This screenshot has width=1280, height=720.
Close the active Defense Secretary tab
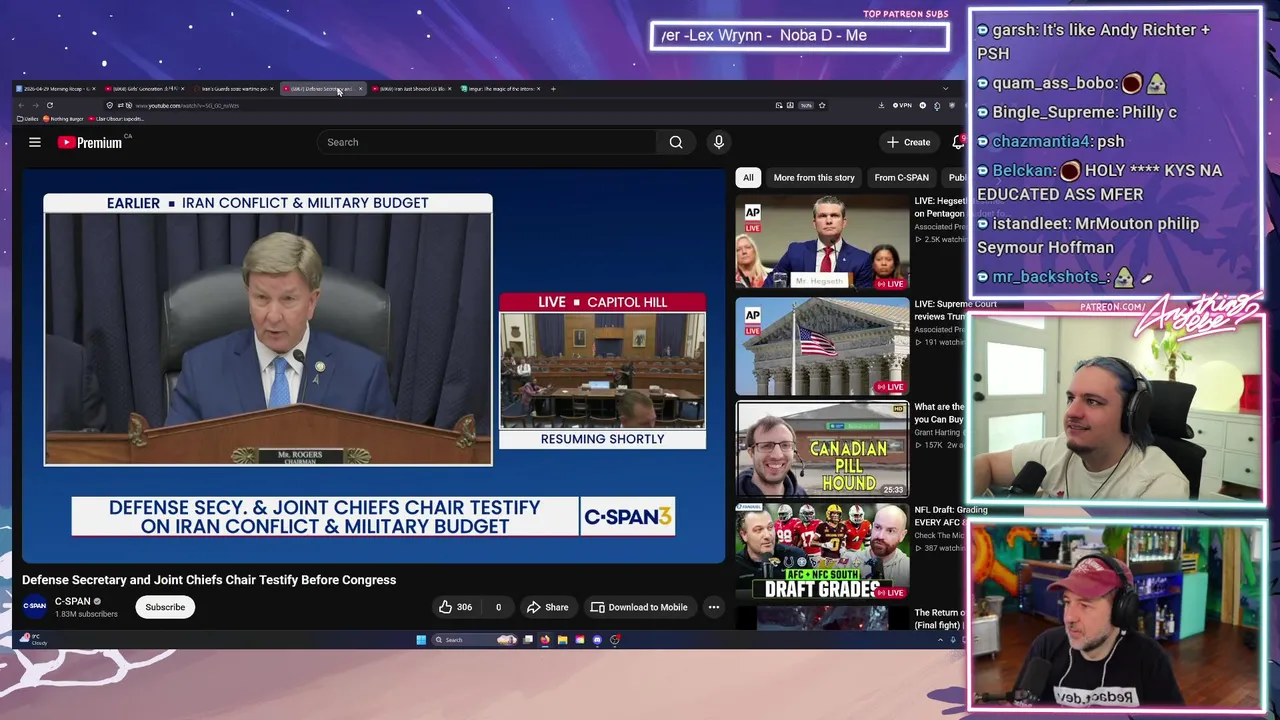click(360, 89)
